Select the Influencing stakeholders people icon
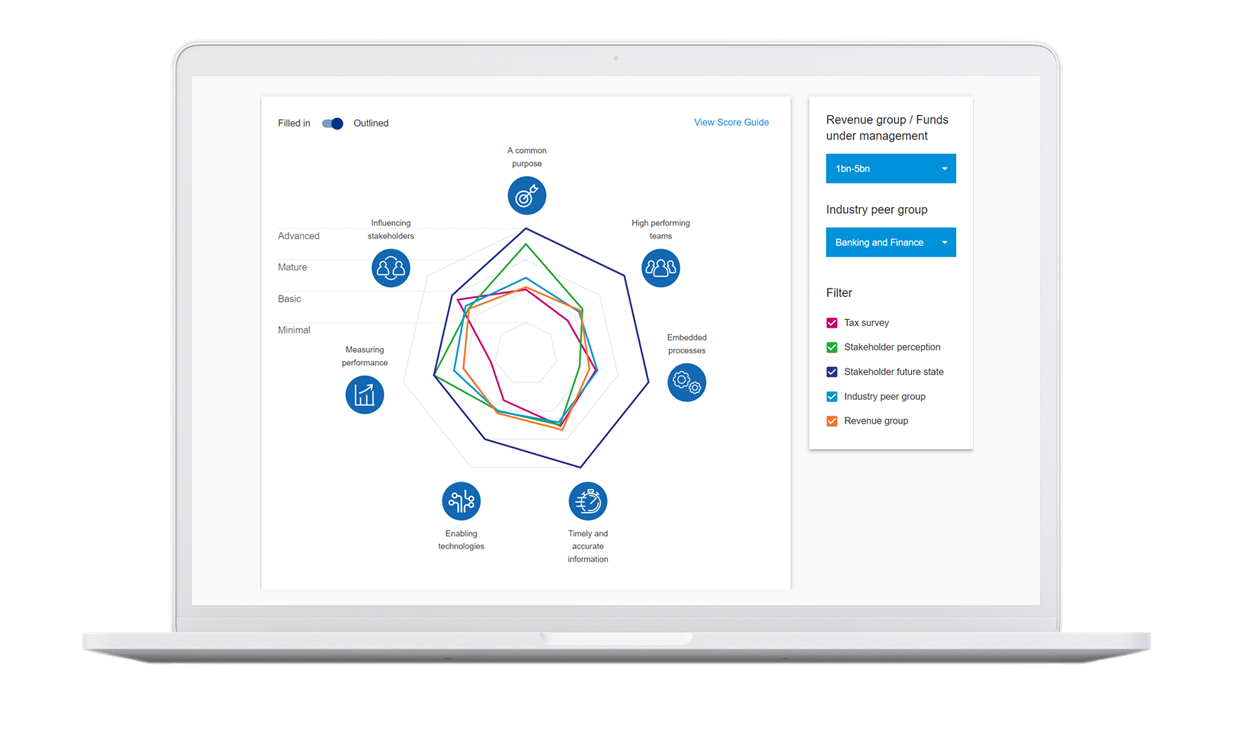The height and width of the screenshot is (734, 1234). [391, 268]
